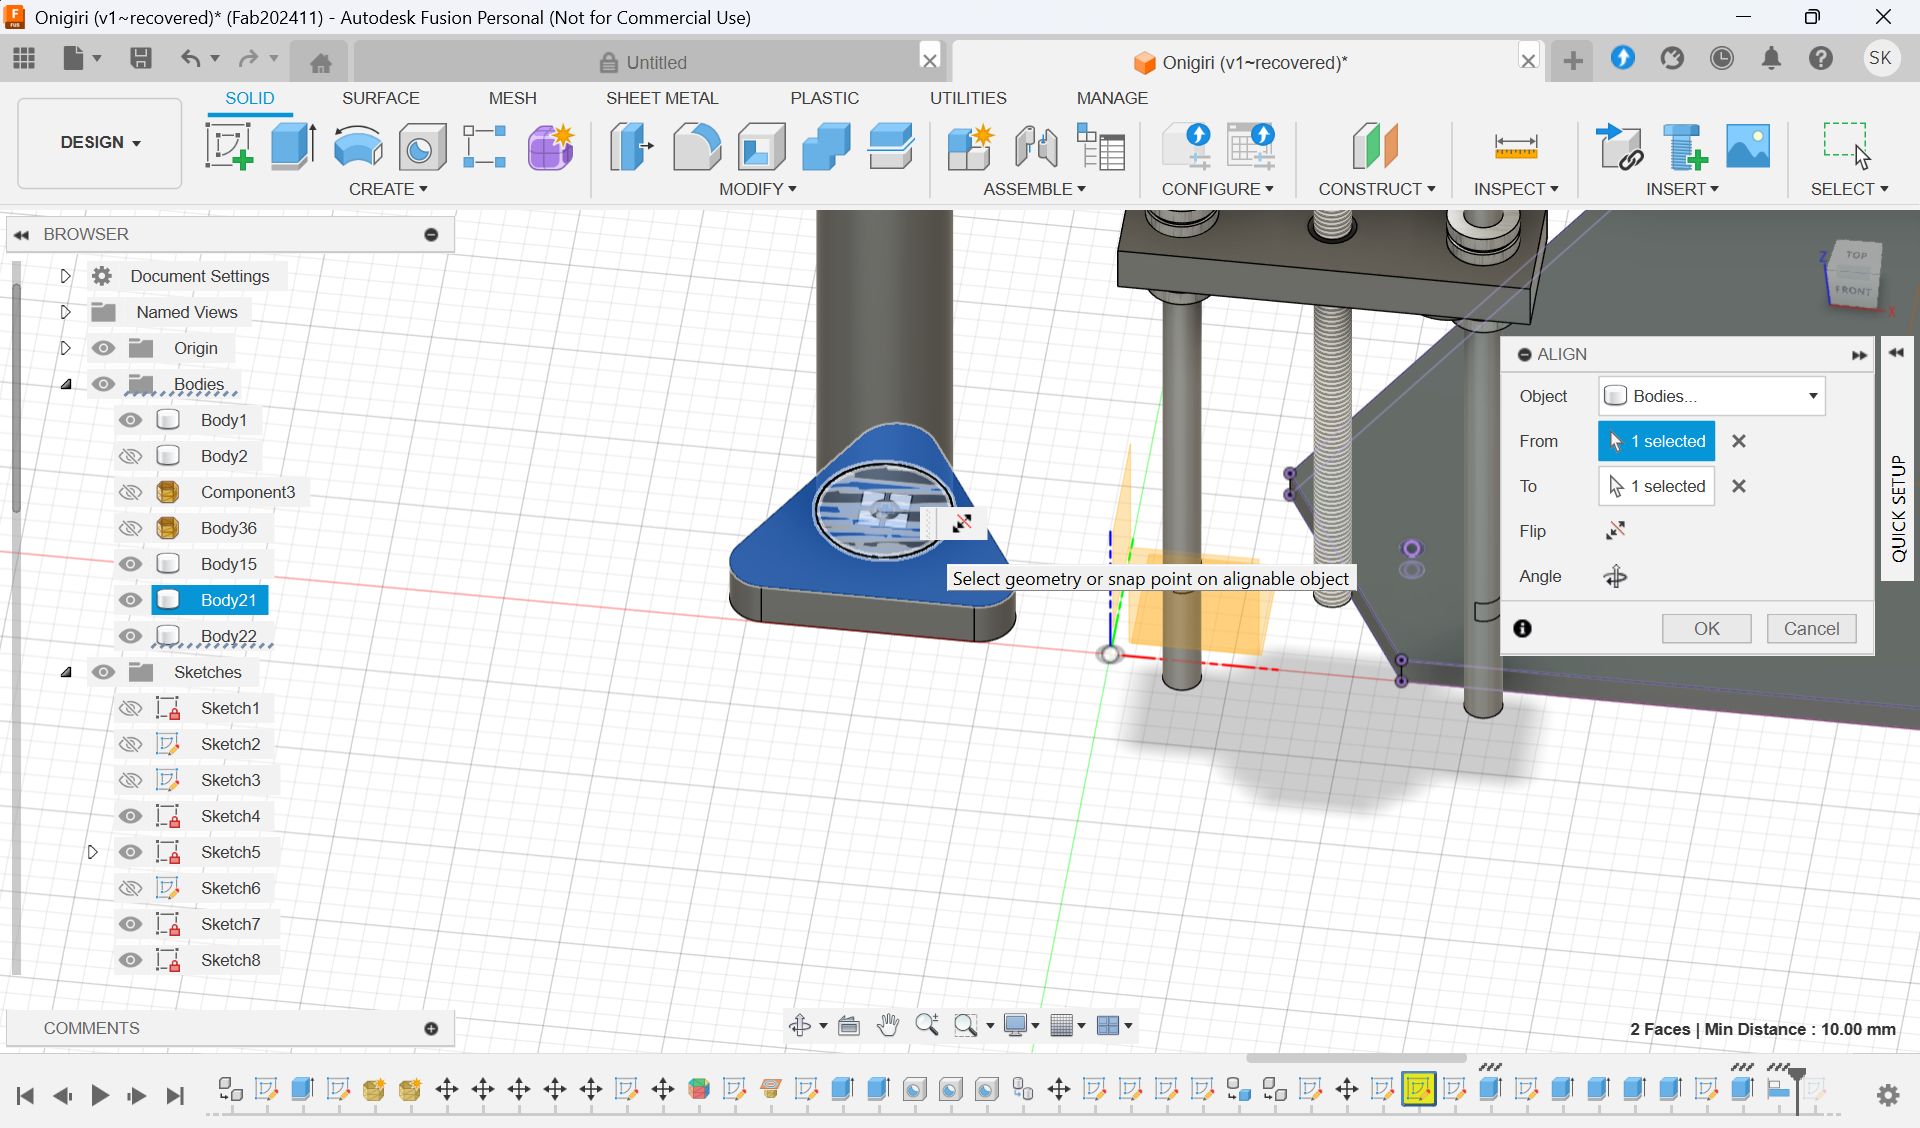Click the Midplane construct icon
Image resolution: width=1920 pixels, height=1128 pixels.
coord(1376,146)
